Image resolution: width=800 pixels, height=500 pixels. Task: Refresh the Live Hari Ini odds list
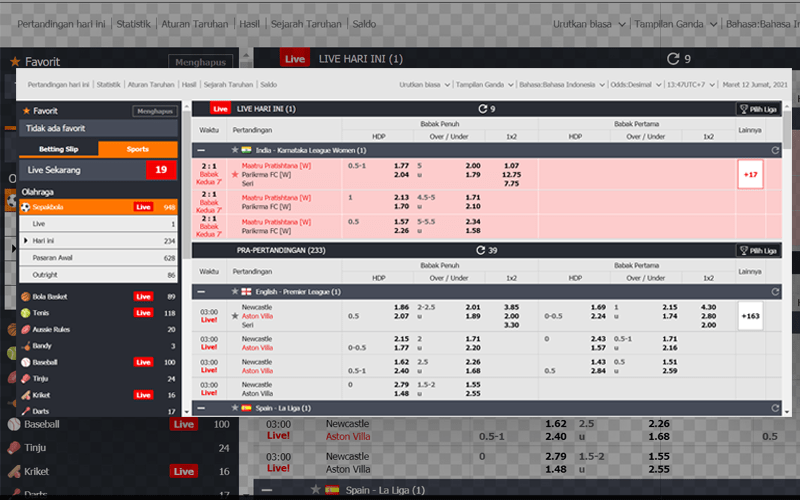point(483,109)
